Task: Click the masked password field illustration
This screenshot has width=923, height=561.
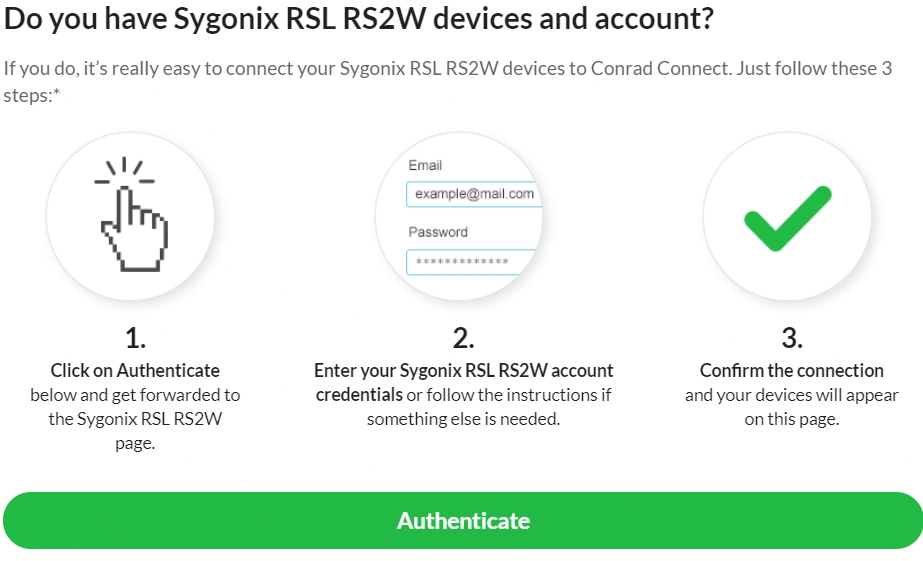Action: [471, 262]
